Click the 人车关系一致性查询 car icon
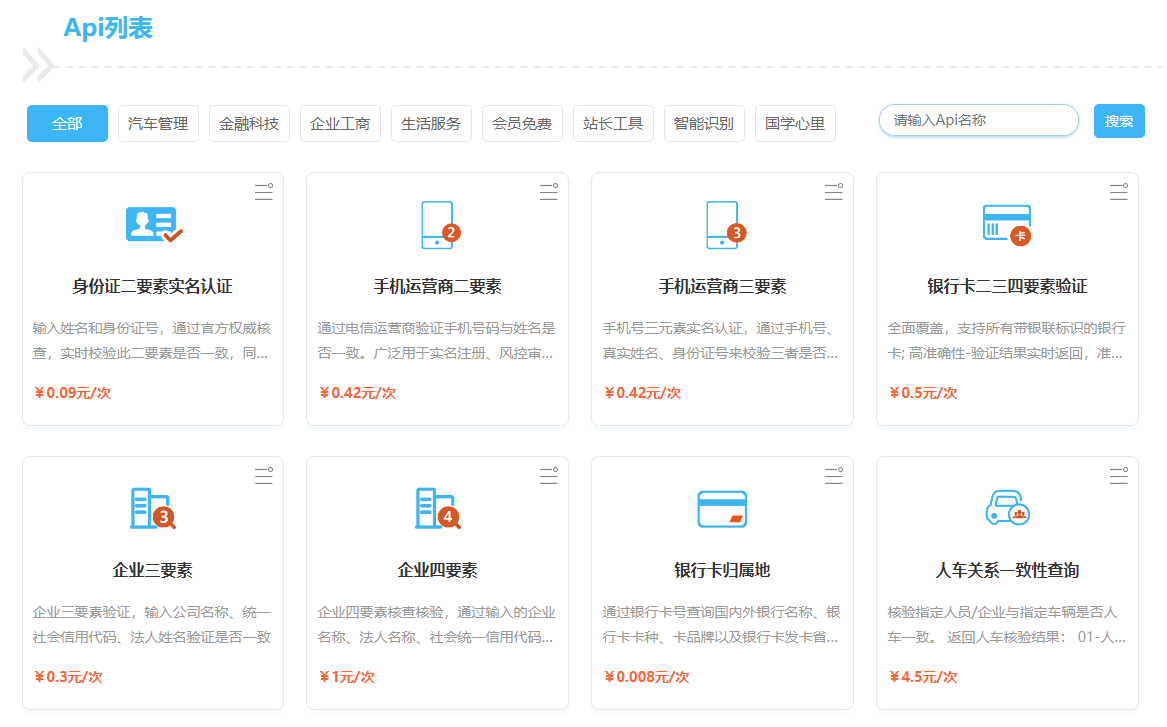This screenshot has height=727, width=1167. [x=1006, y=509]
